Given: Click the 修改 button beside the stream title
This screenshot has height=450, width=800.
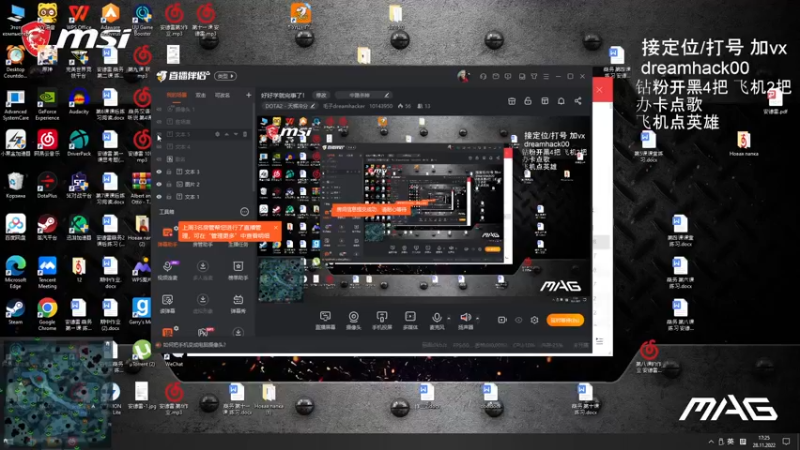Looking at the screenshot, I should click(x=321, y=95).
